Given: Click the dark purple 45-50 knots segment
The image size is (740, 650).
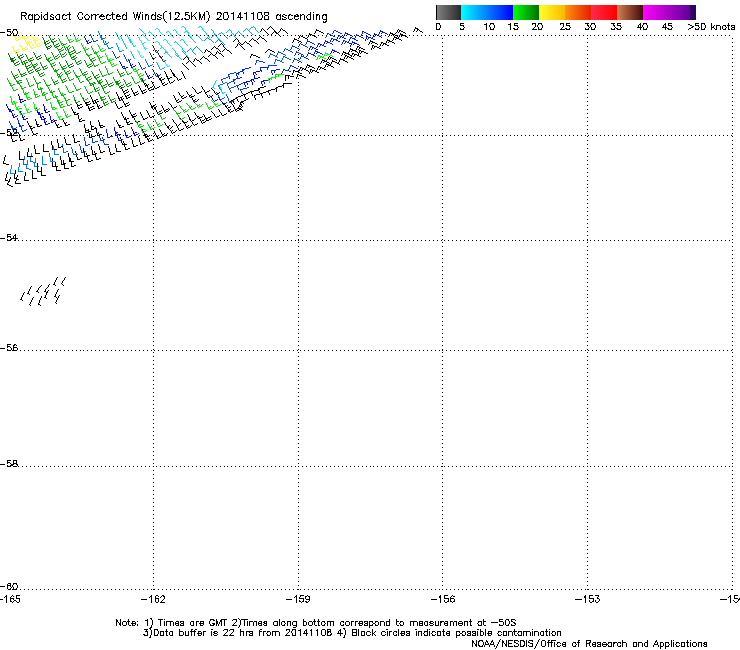Looking at the screenshot, I should [x=682, y=12].
